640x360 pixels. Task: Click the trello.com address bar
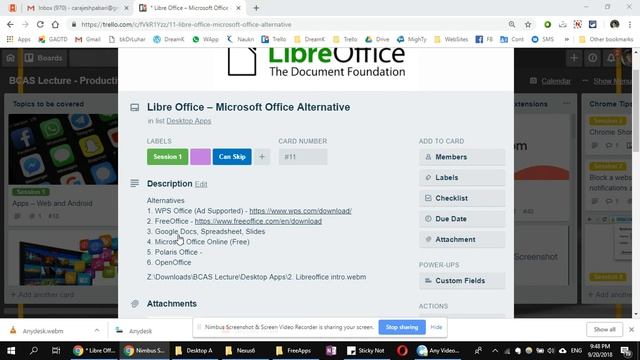[286, 24]
